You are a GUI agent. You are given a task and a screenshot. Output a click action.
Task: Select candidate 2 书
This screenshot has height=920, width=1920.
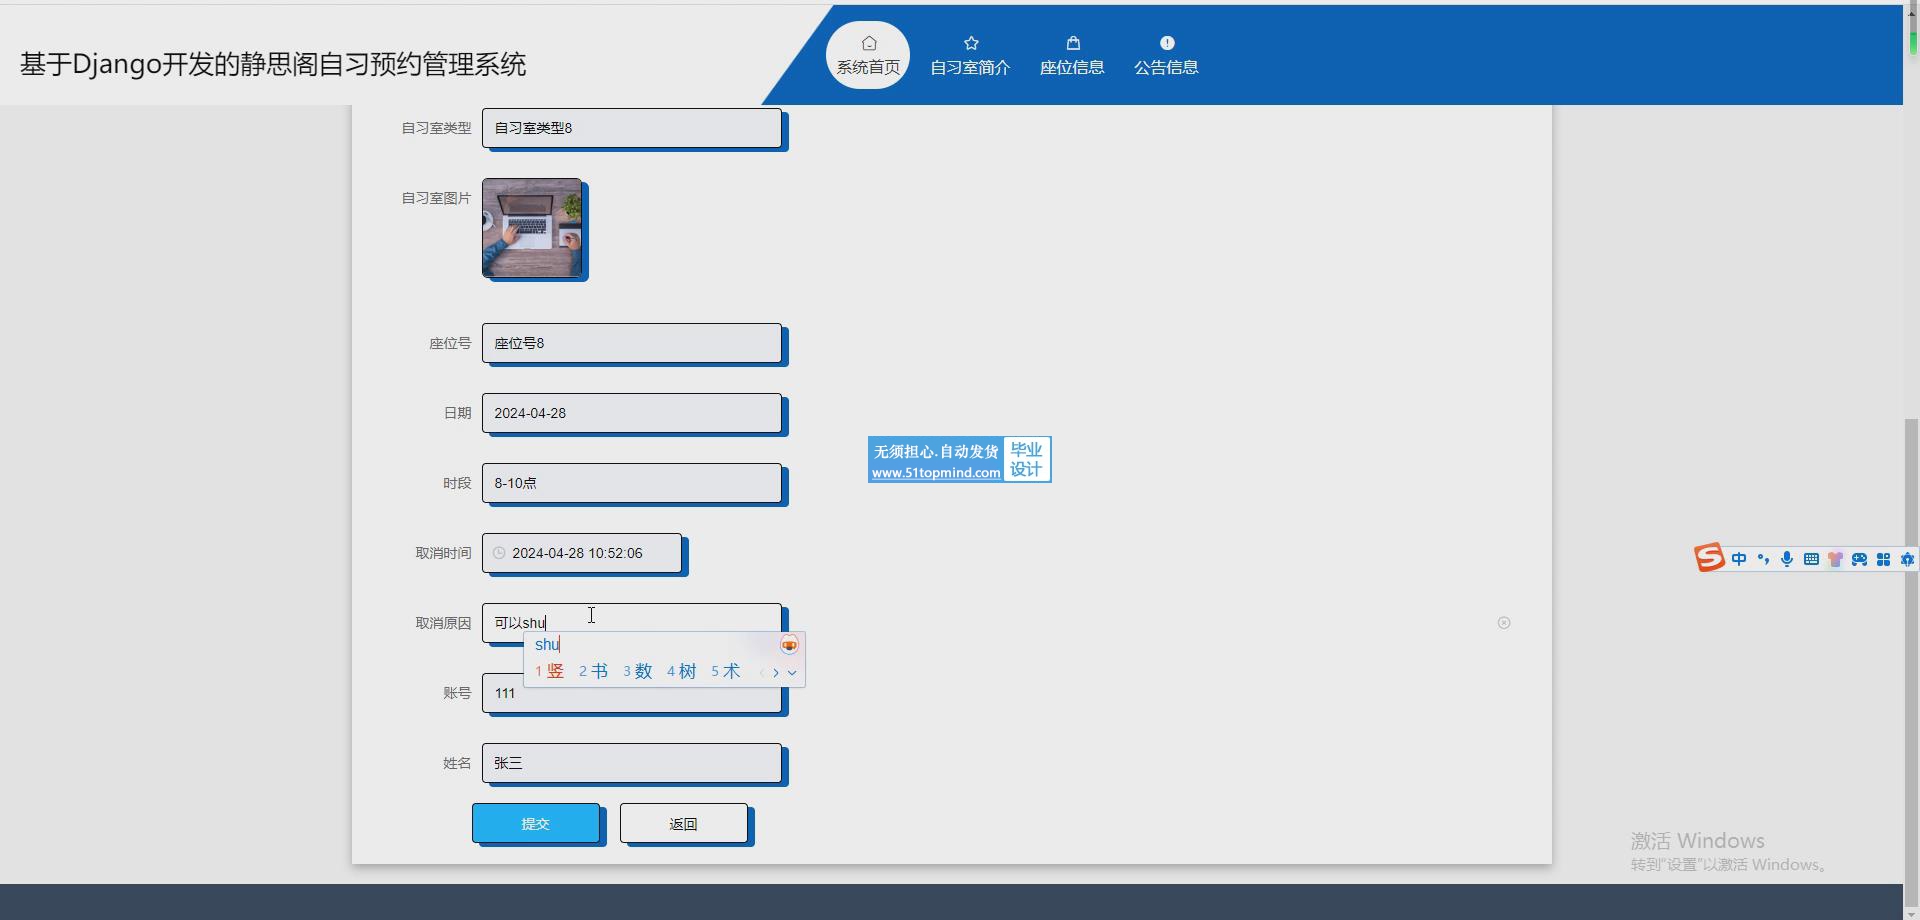click(x=594, y=671)
